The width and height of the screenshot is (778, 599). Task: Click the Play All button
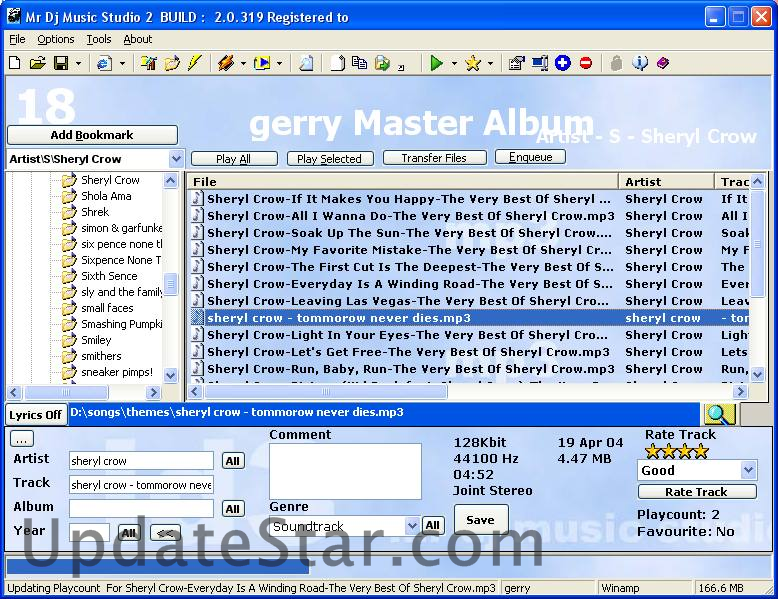(234, 159)
